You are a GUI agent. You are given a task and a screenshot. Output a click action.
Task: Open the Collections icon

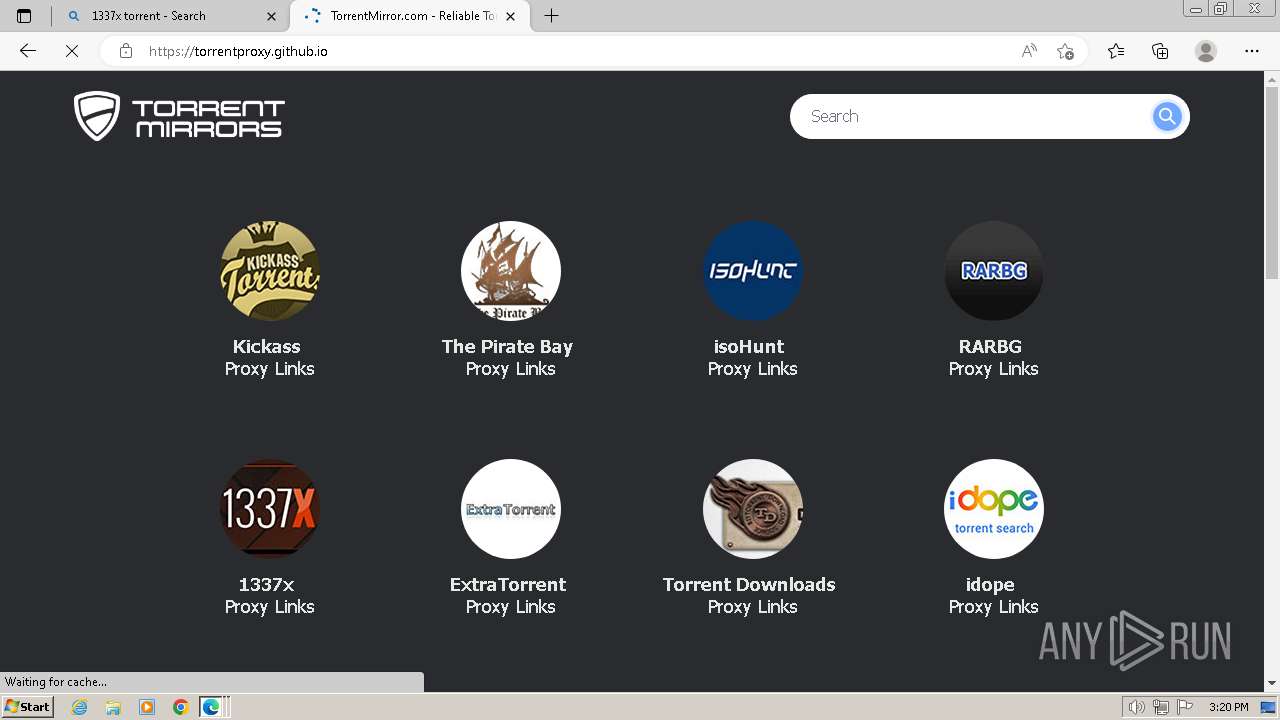[x=1160, y=51]
